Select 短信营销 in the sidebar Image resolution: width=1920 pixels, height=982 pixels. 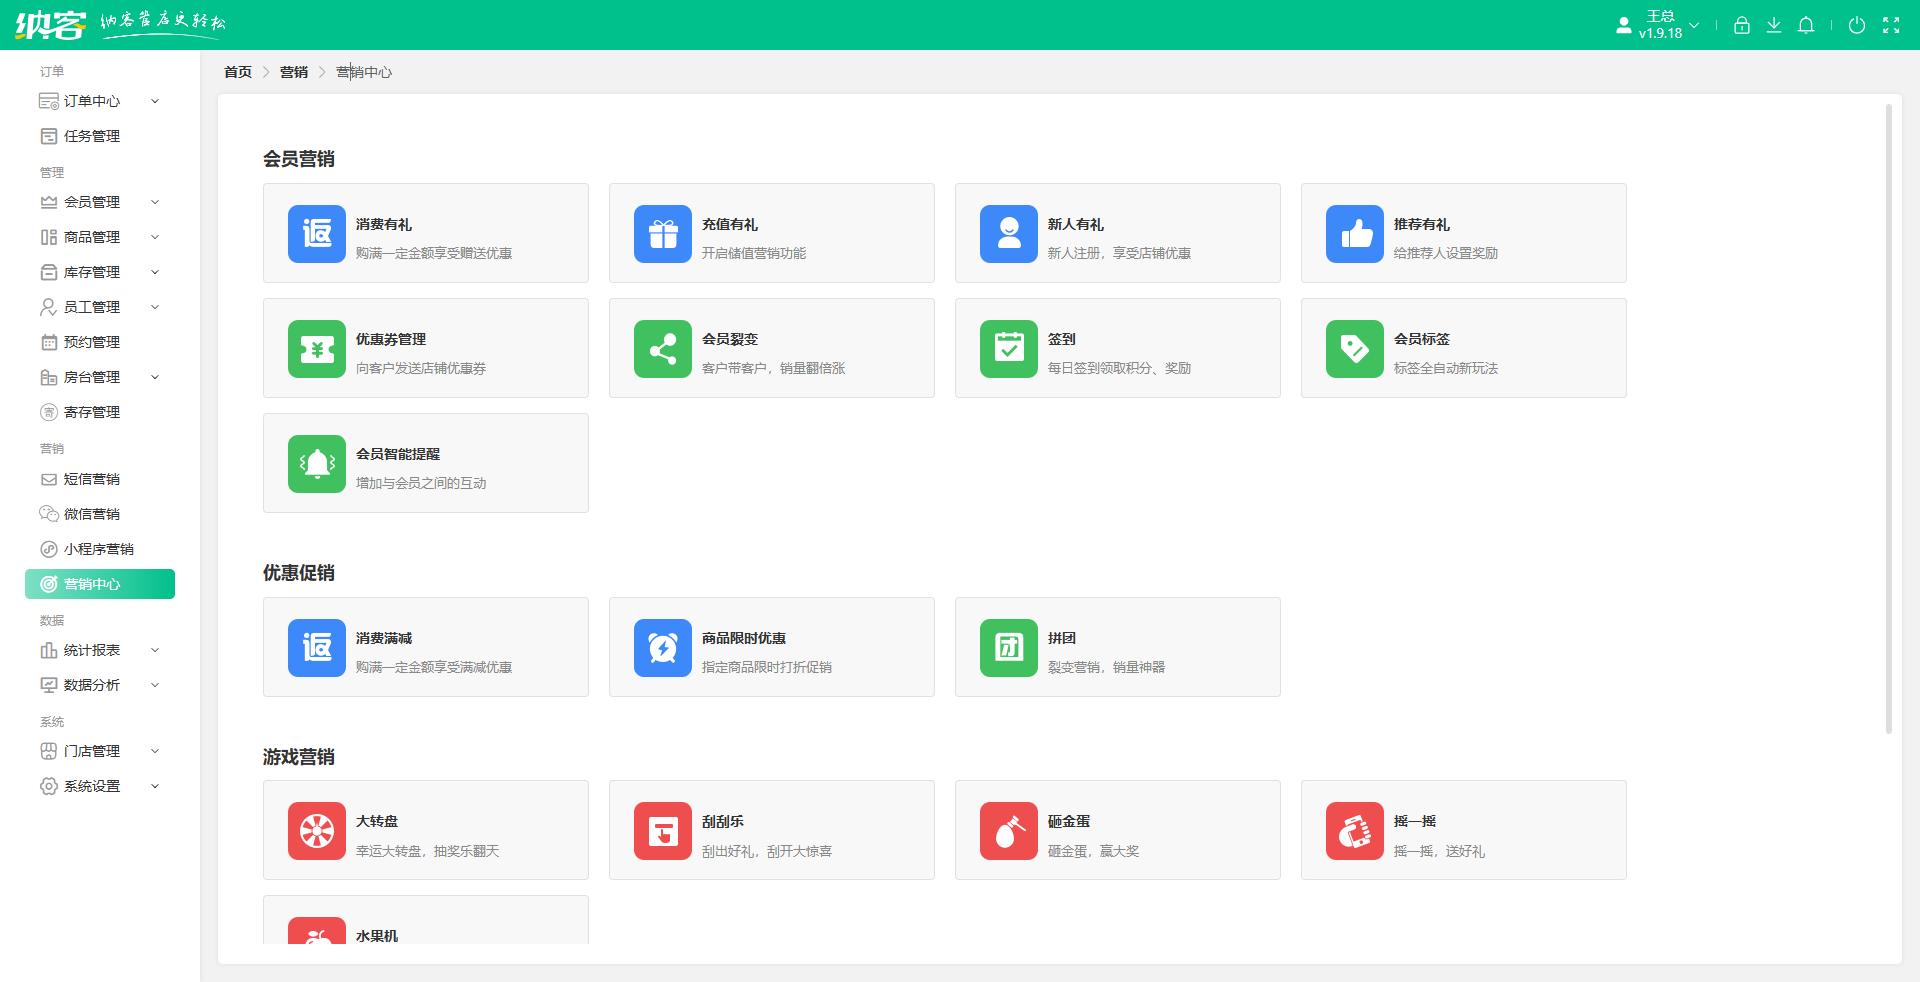tap(92, 479)
